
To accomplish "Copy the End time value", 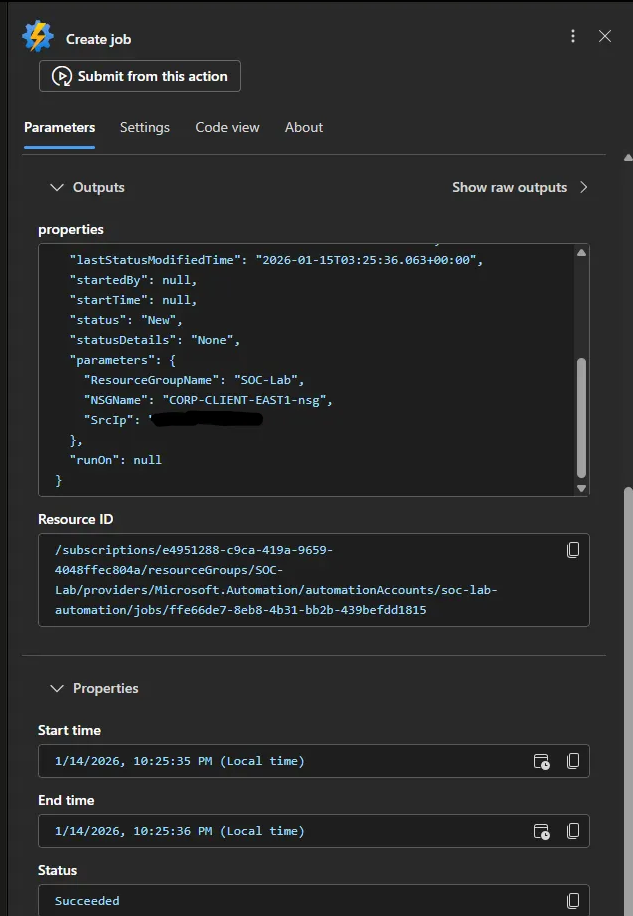I will point(573,831).
